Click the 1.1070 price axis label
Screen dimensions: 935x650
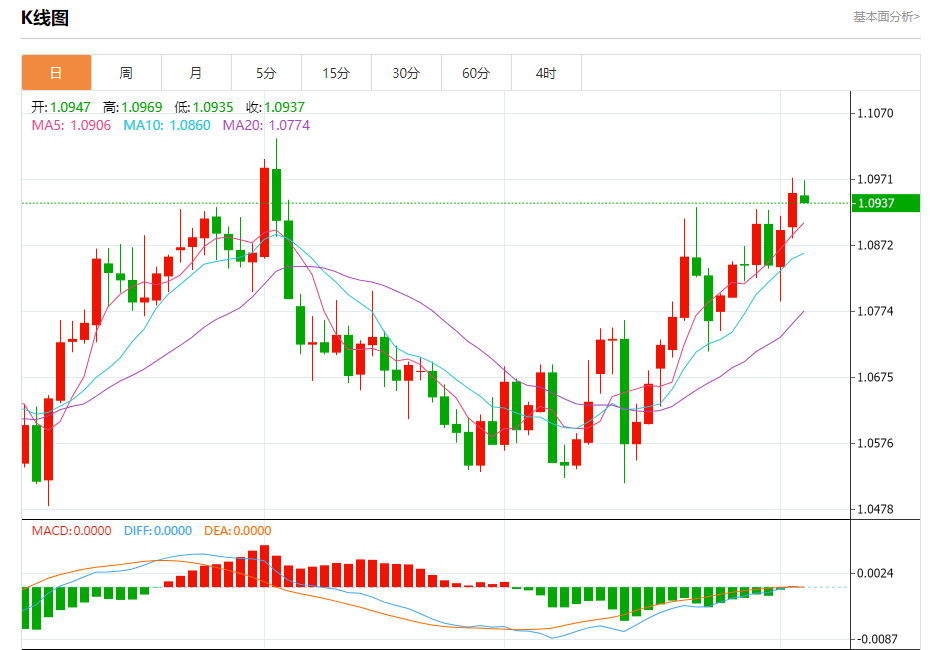point(875,113)
